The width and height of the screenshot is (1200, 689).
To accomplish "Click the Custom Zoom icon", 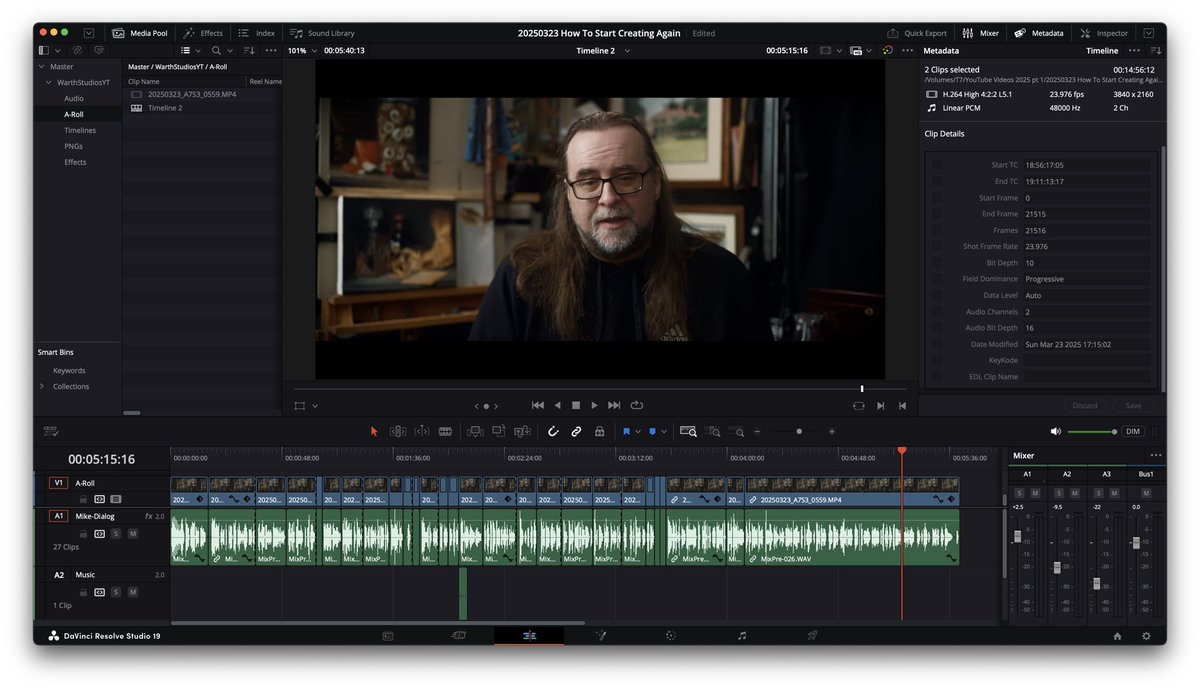I will pyautogui.click(x=737, y=431).
